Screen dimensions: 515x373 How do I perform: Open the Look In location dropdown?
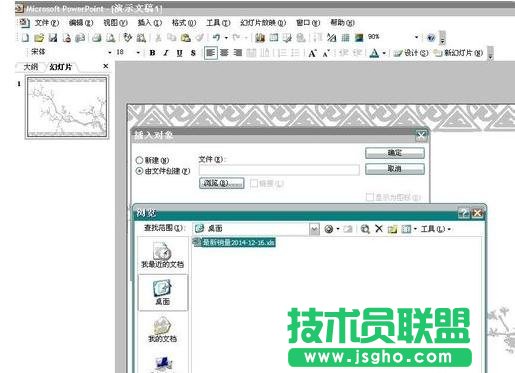314,229
